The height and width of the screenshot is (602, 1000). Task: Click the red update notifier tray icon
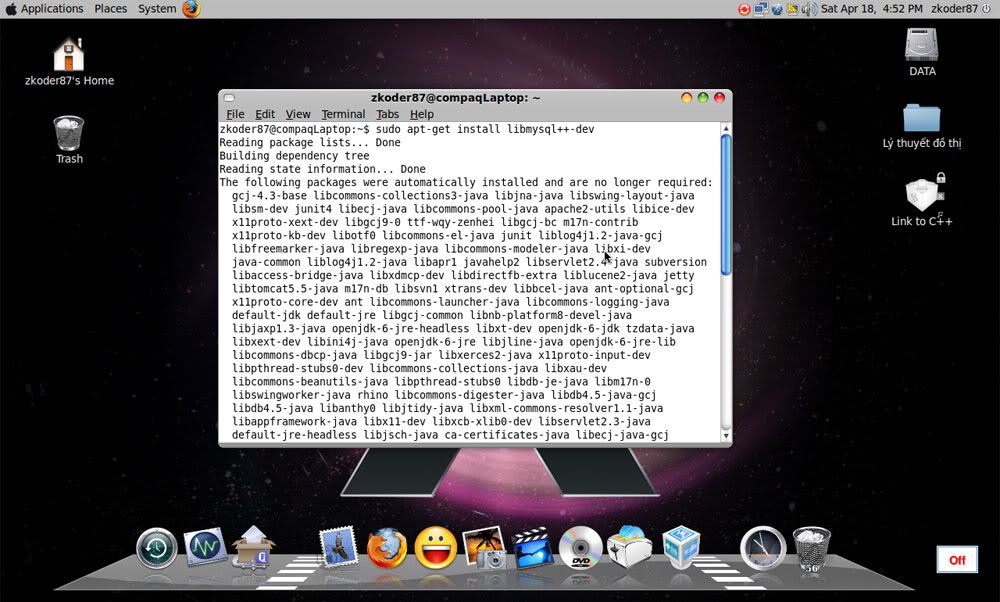click(x=744, y=9)
